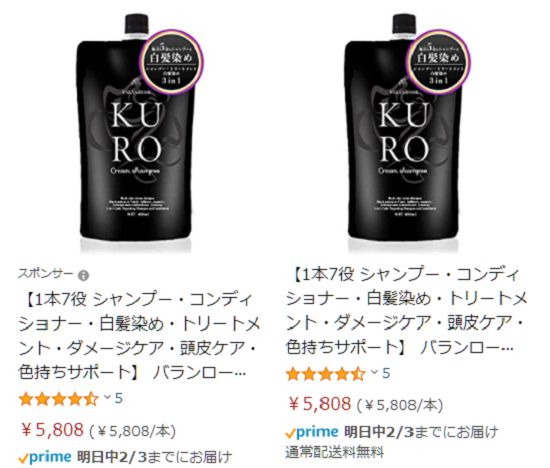550x468 pixels.
Task: Click the sponsor info icon
Action: [x=83, y=276]
